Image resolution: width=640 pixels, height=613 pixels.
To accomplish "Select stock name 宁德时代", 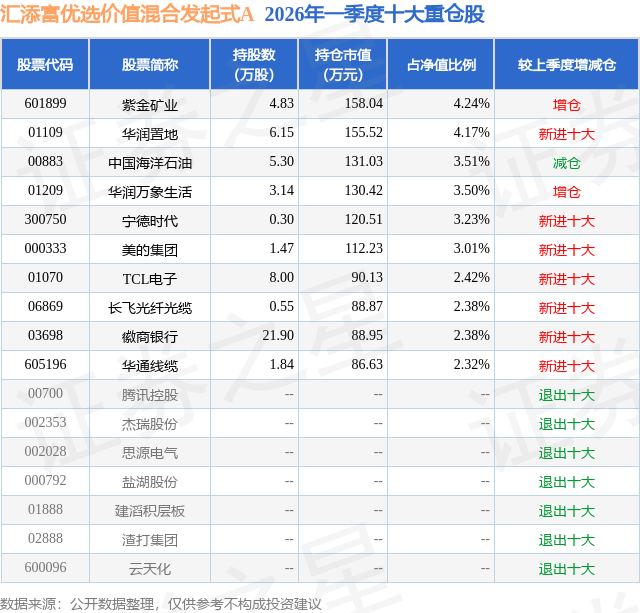I will coord(150,221).
